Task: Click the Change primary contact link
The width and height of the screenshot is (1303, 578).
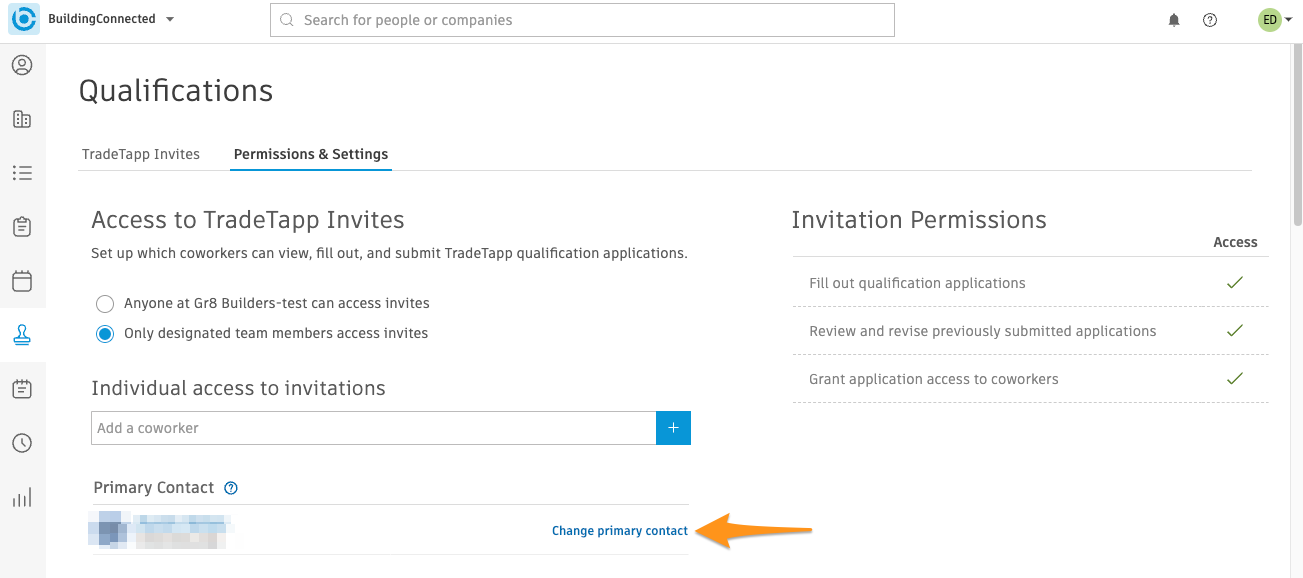Action: (620, 531)
